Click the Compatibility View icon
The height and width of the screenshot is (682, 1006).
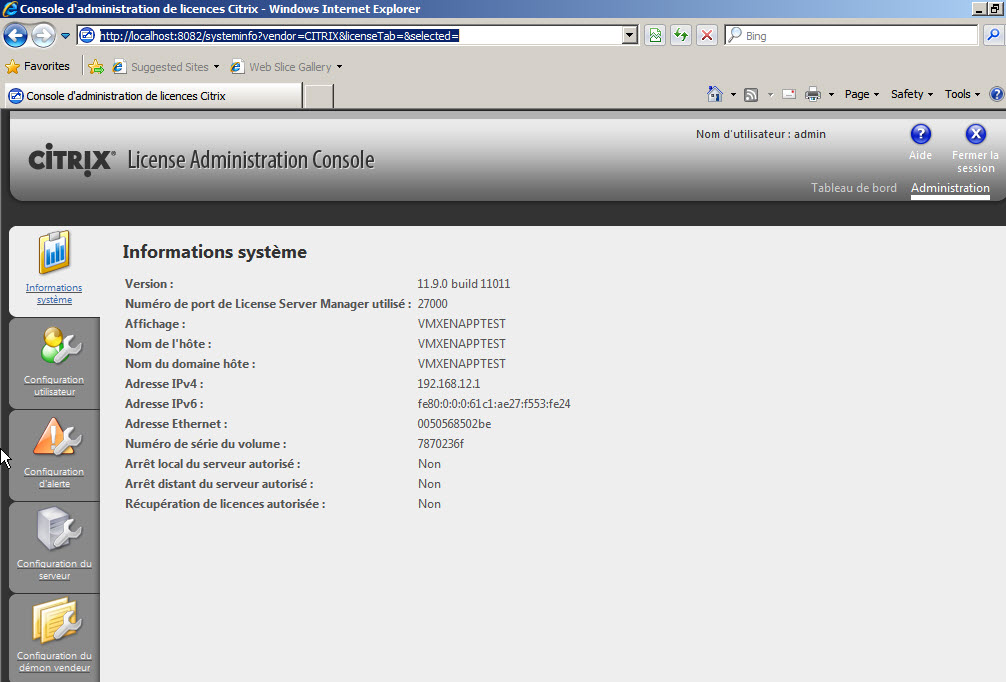click(x=655, y=35)
